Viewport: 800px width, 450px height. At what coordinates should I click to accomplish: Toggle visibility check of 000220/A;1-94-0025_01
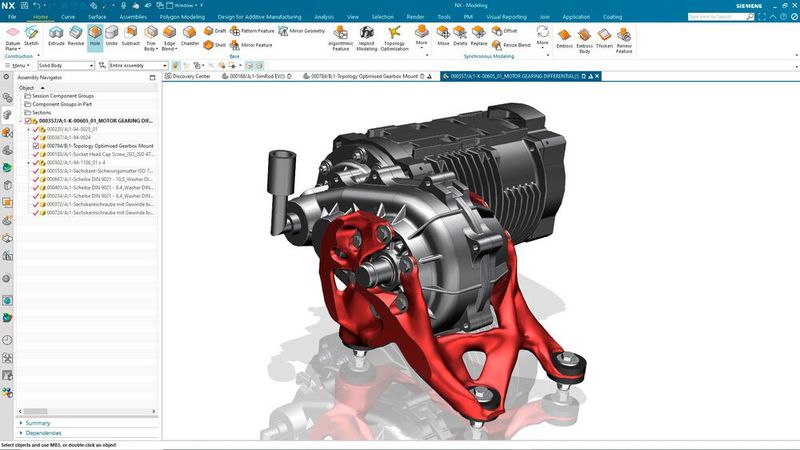(x=36, y=130)
